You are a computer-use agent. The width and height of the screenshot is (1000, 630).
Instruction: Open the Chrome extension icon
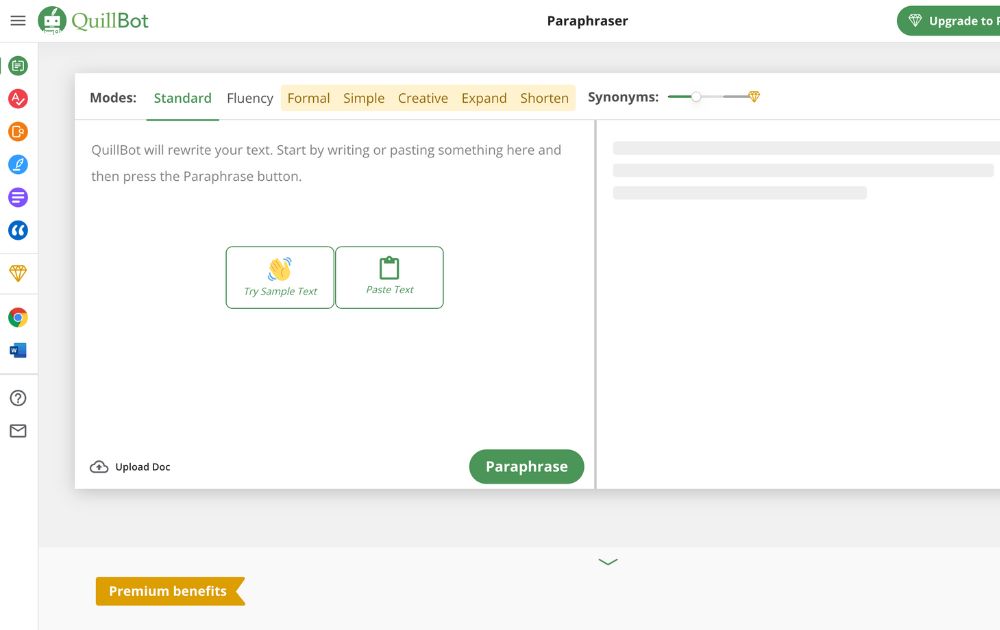point(18,317)
